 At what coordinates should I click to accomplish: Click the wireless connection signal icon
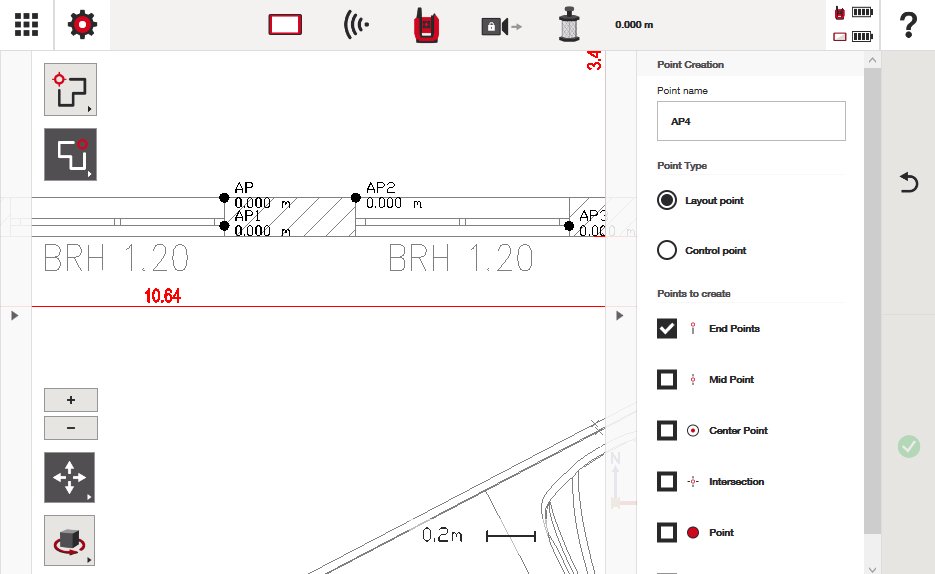coord(355,25)
